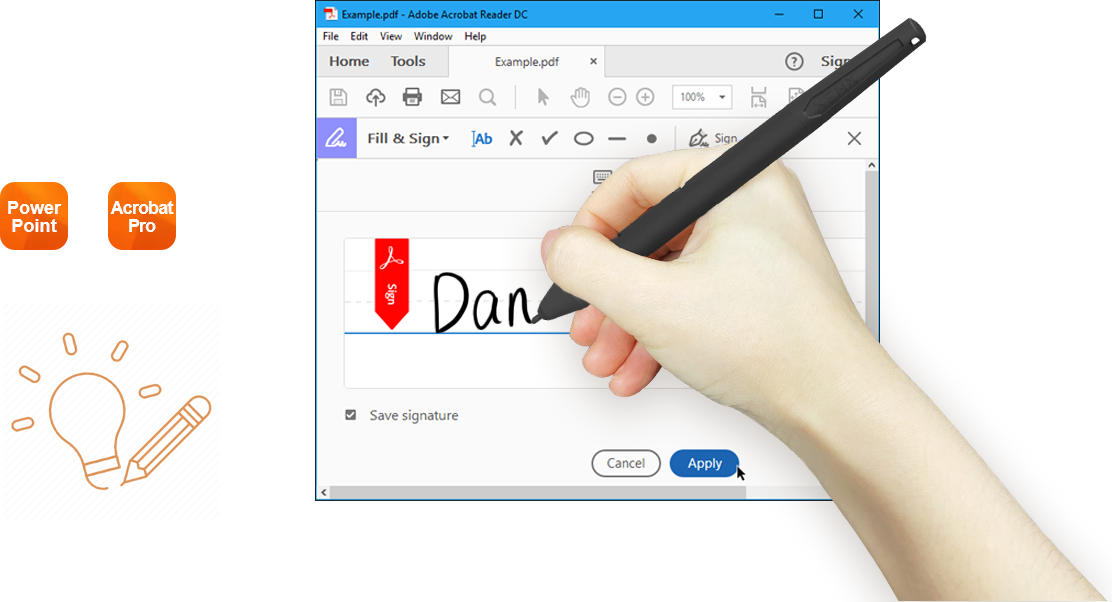Screen dimensions: 1112x602
Task: Click the Add Text (Ab) tool
Action: click(x=482, y=139)
